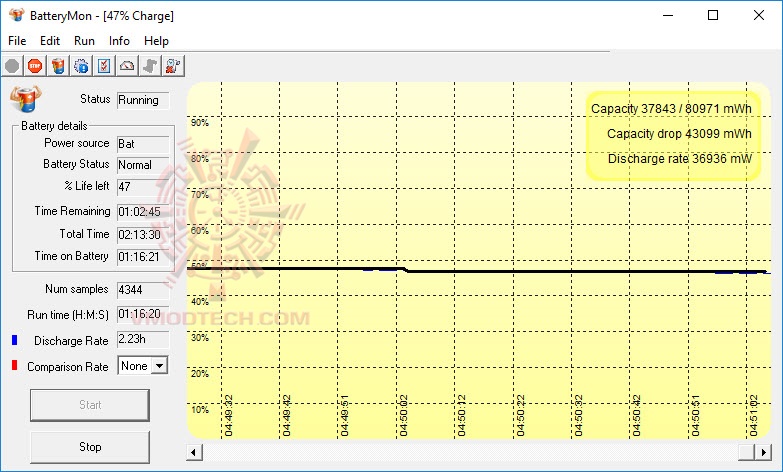Click the Battery Status field showing Normal
The height and width of the screenshot is (472, 783).
(x=143, y=165)
